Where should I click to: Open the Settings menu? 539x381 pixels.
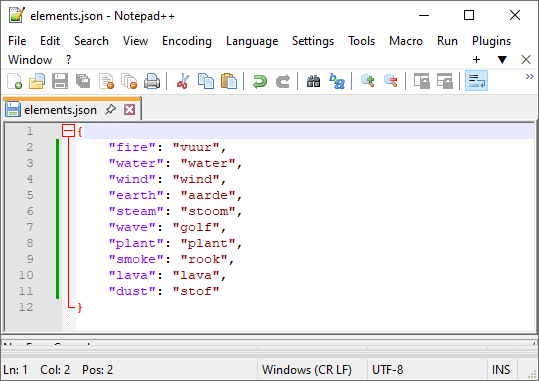(x=313, y=41)
